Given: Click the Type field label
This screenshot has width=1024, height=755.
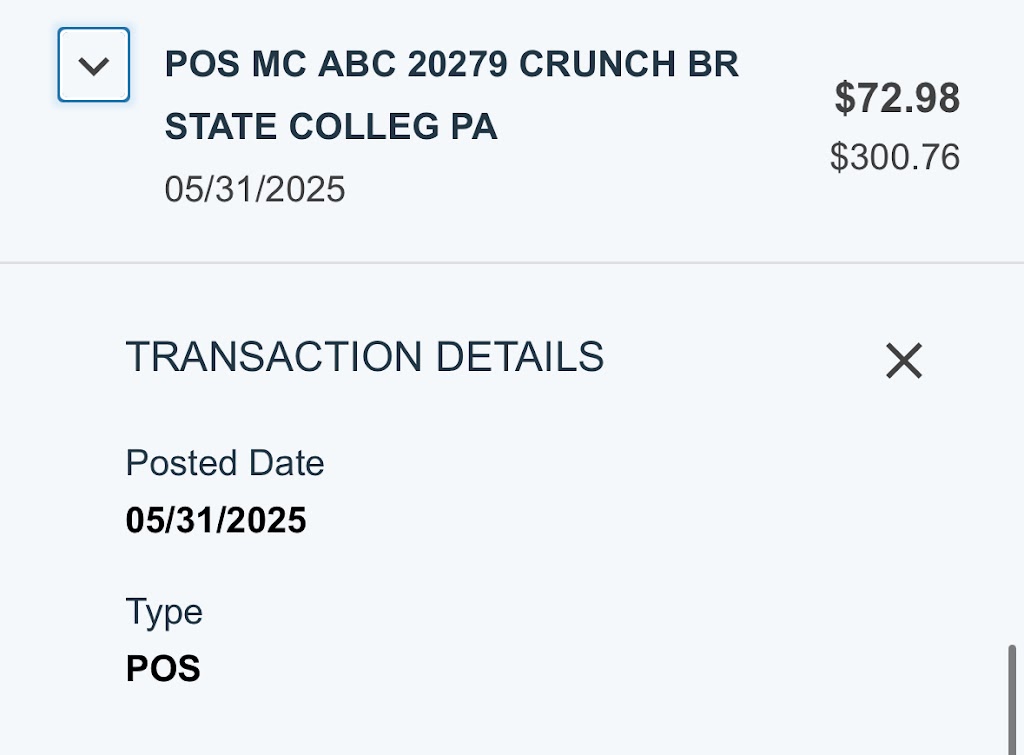Looking at the screenshot, I should pyautogui.click(x=164, y=611).
